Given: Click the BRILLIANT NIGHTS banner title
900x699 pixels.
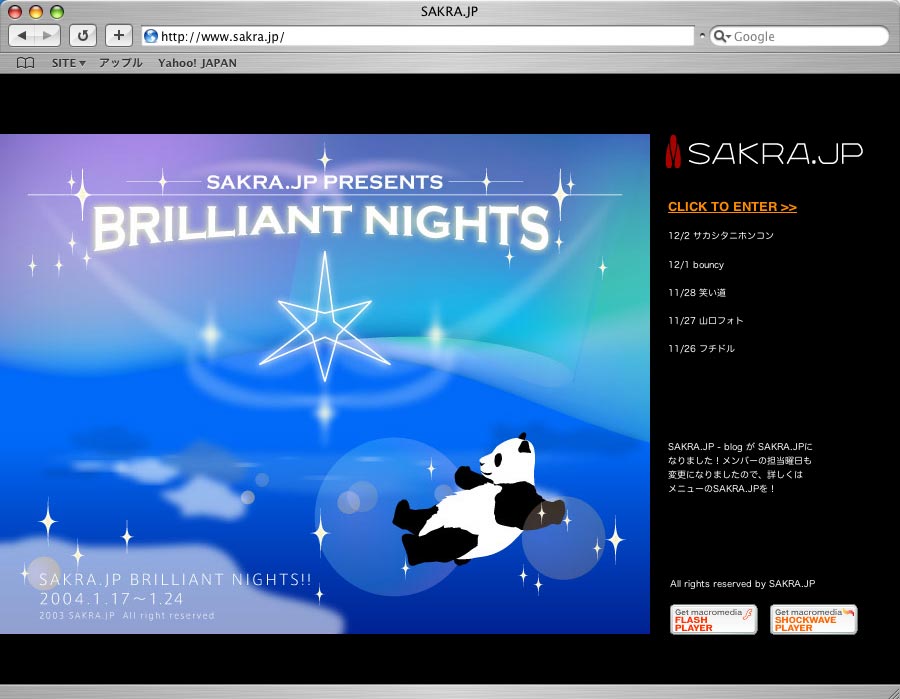Looking at the screenshot, I should pos(320,226).
